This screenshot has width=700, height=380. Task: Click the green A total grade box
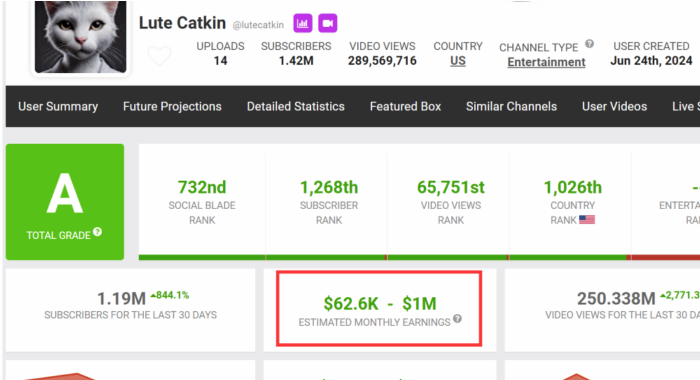[x=65, y=202]
